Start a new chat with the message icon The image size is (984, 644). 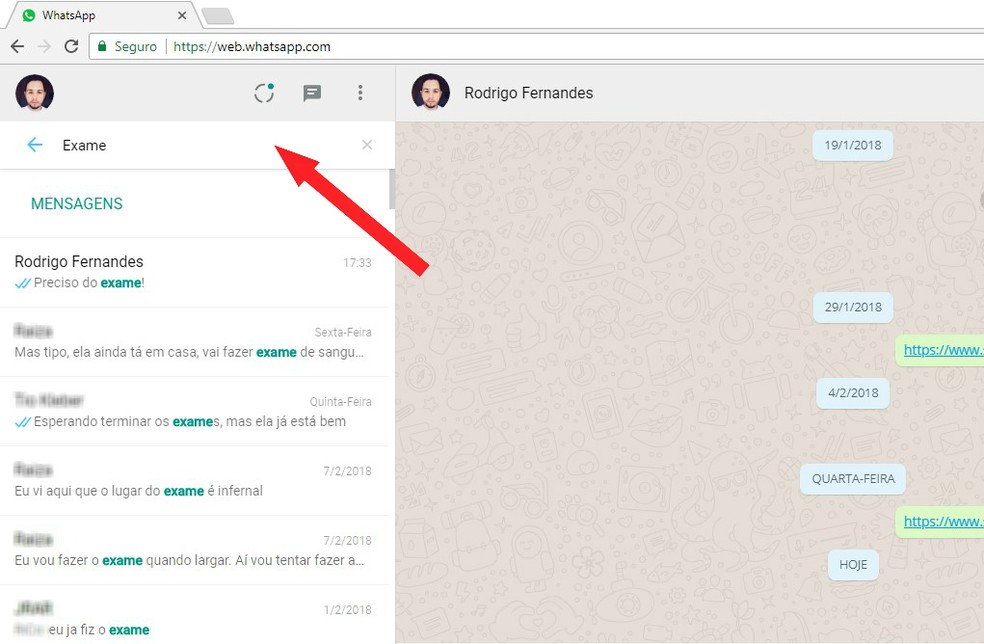pyautogui.click(x=312, y=93)
